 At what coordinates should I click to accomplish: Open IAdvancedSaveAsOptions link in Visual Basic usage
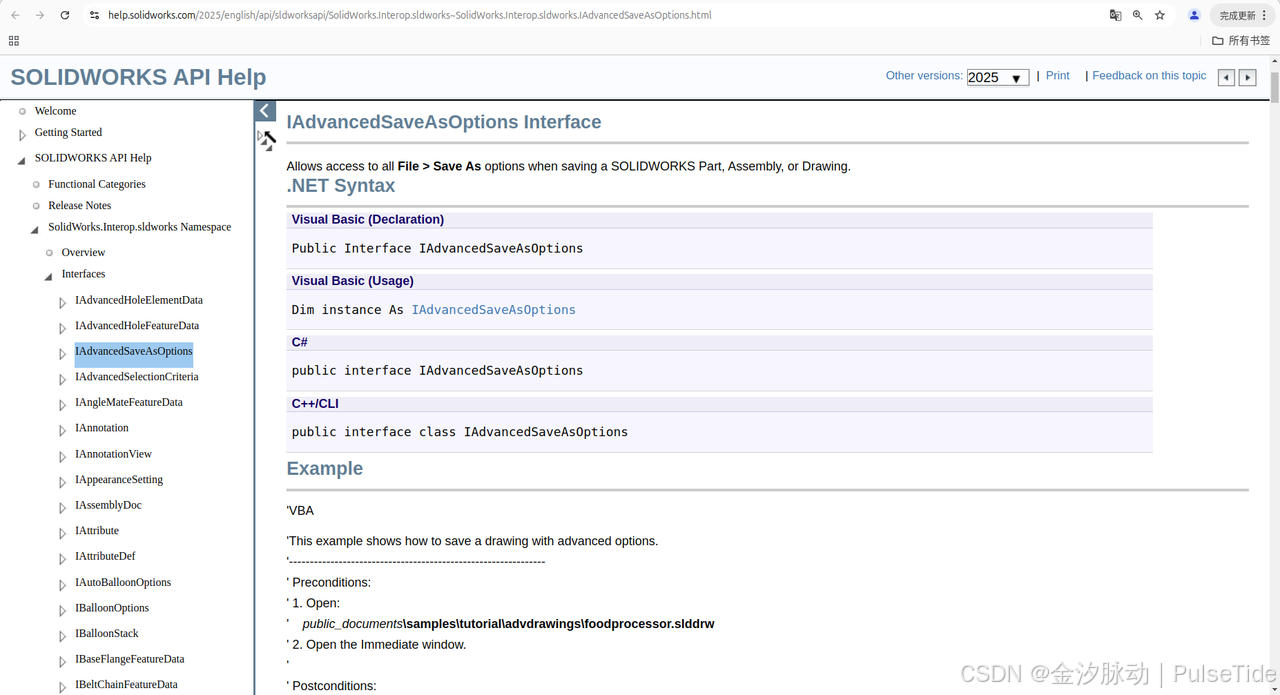coord(493,310)
